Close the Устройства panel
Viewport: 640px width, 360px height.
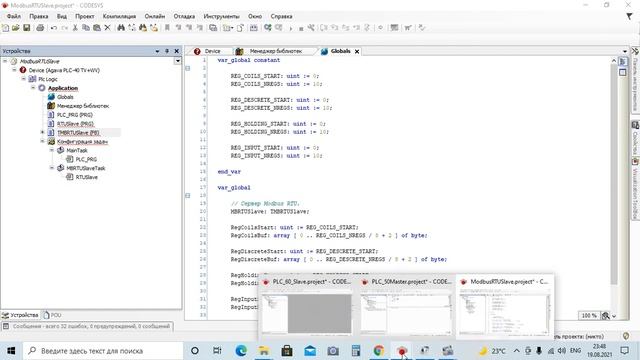pyautogui.click(x=176, y=51)
